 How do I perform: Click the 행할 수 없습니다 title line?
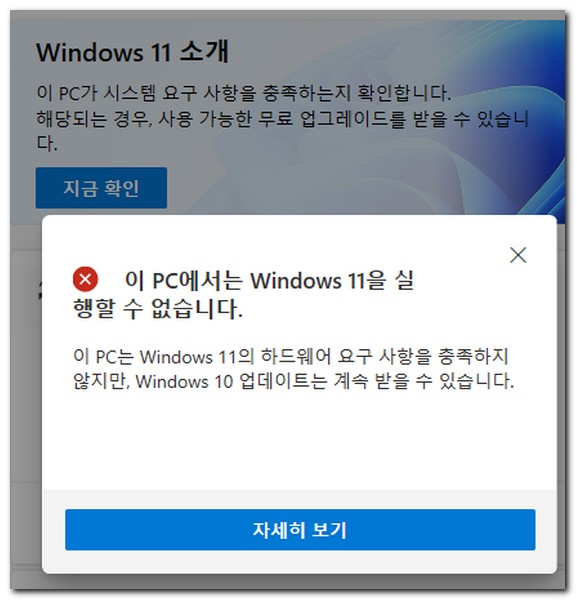[158, 309]
